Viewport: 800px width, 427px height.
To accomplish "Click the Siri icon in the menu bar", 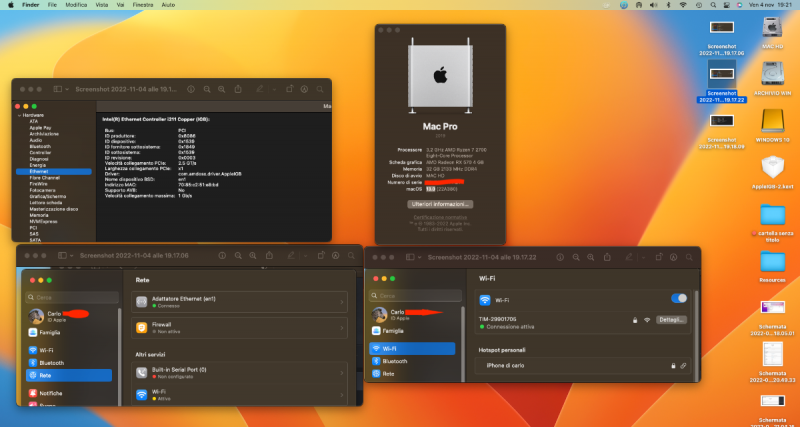I will pos(739,5).
